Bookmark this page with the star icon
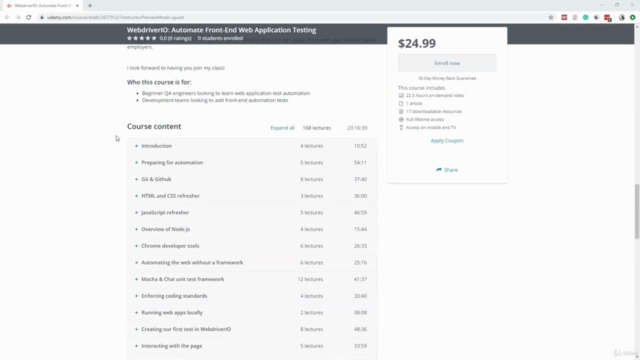Image resolution: width=640 pixels, height=360 pixels. 551,18
